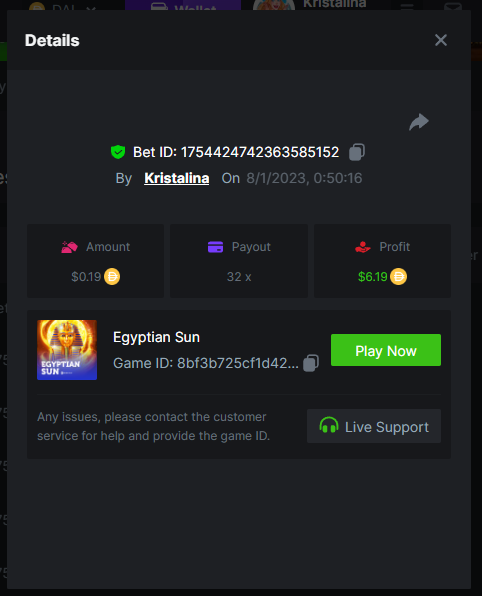The height and width of the screenshot is (596, 482).
Task: Click the share arrow icon
Action: click(x=419, y=122)
